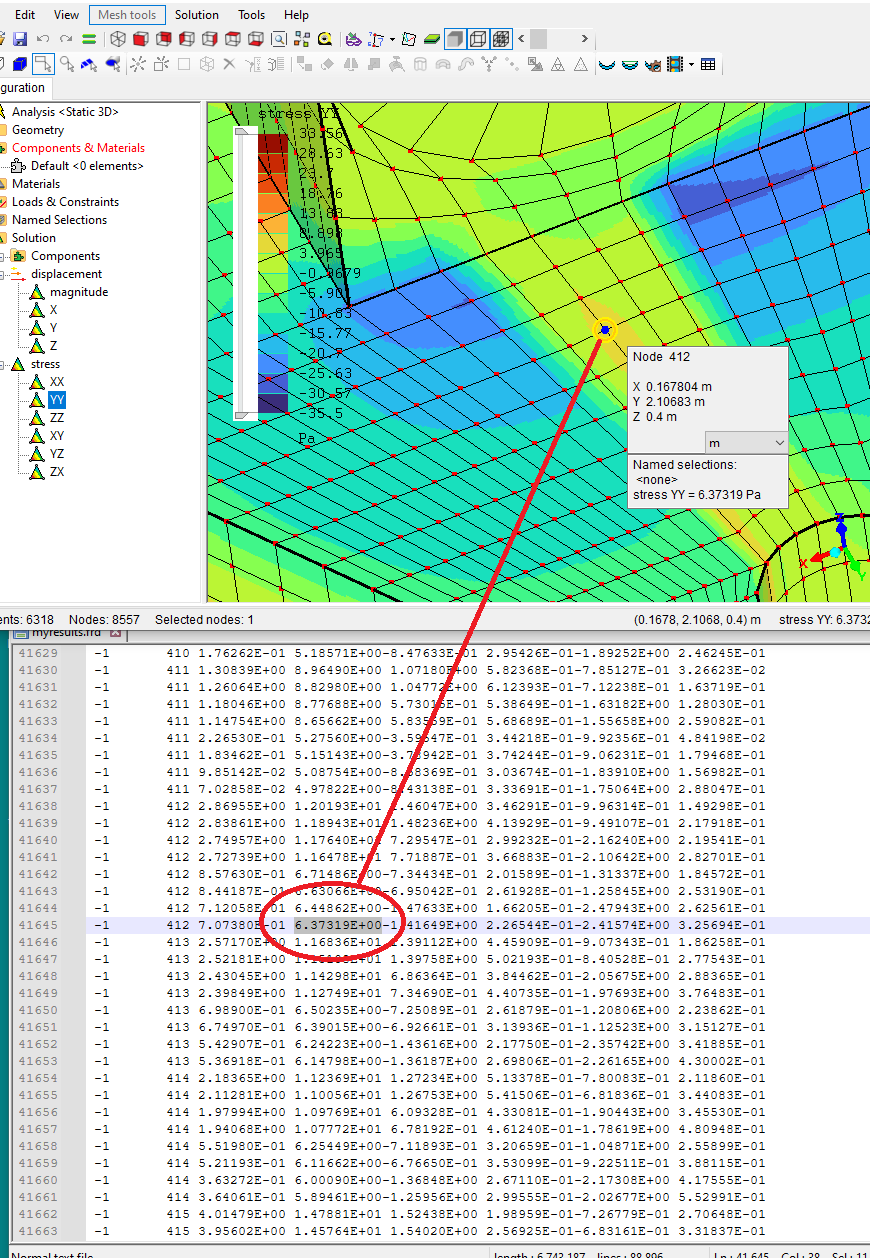The height and width of the screenshot is (1258, 870).
Task: Click the Save floppy disk icon
Action: (x=20, y=39)
